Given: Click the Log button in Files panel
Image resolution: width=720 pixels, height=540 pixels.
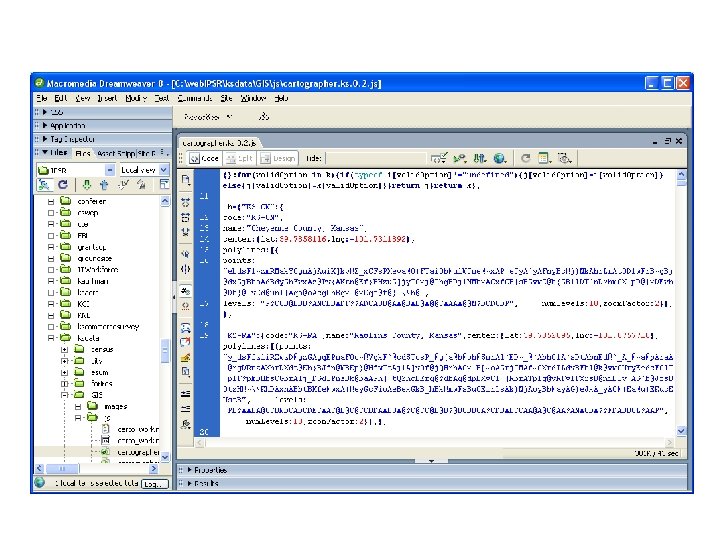Looking at the screenshot, I should pos(154,484).
